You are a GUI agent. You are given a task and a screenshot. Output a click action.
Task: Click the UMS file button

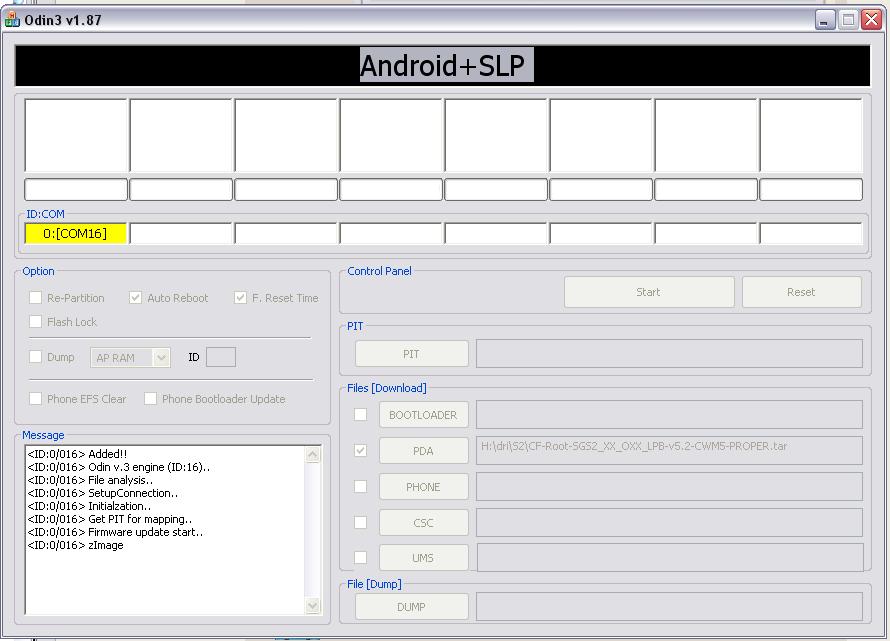[423, 558]
